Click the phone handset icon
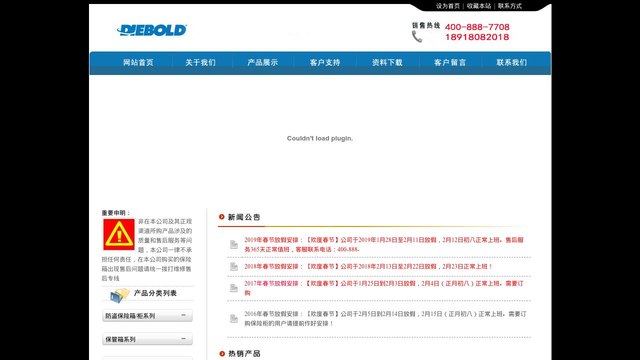This screenshot has height=360, width=640. (x=417, y=37)
